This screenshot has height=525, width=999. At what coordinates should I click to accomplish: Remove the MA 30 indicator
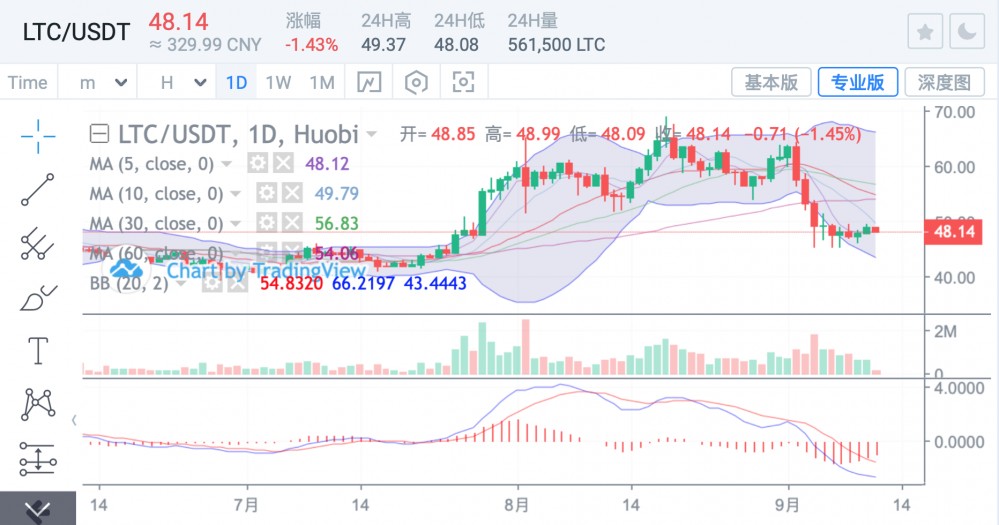[x=292, y=223]
